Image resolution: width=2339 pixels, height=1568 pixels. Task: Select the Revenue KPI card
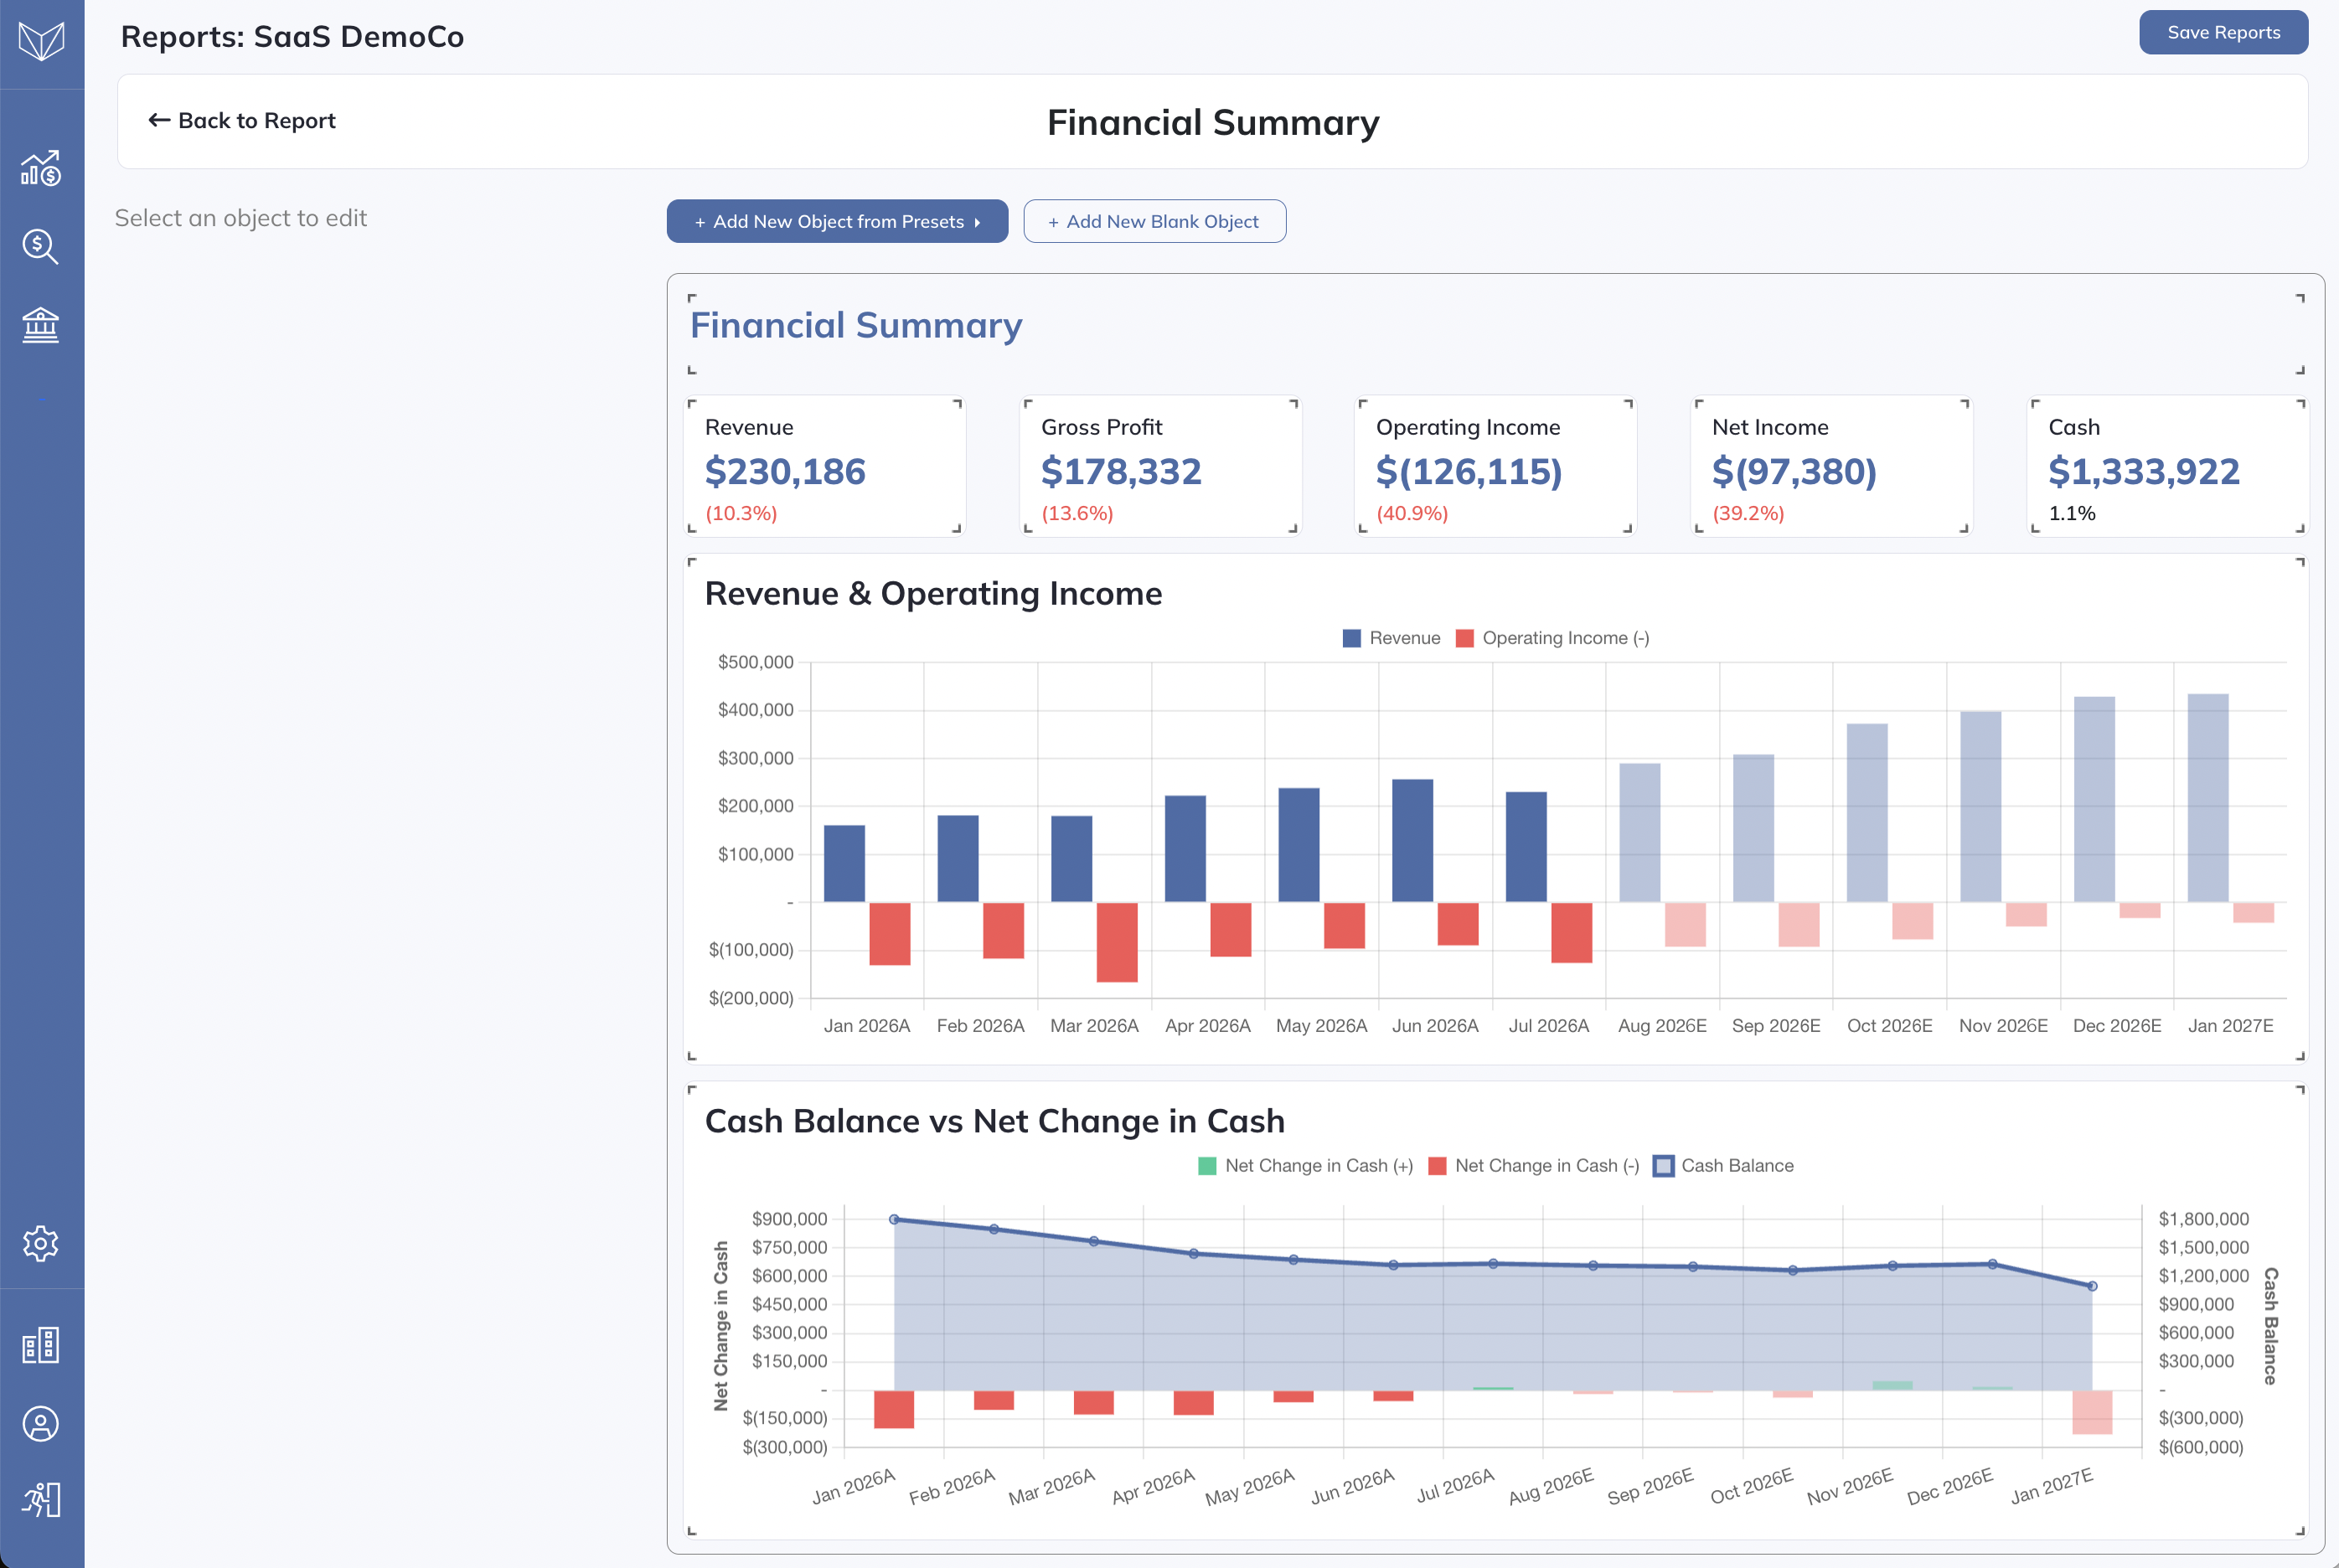pyautogui.click(x=825, y=466)
